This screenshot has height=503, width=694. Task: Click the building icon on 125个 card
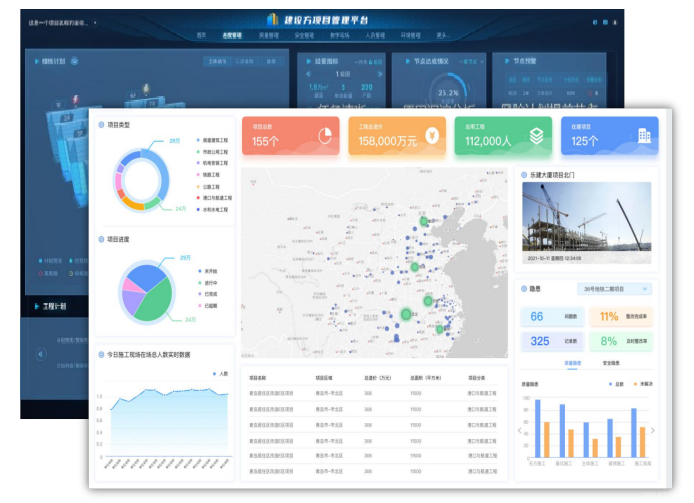pyautogui.click(x=640, y=136)
